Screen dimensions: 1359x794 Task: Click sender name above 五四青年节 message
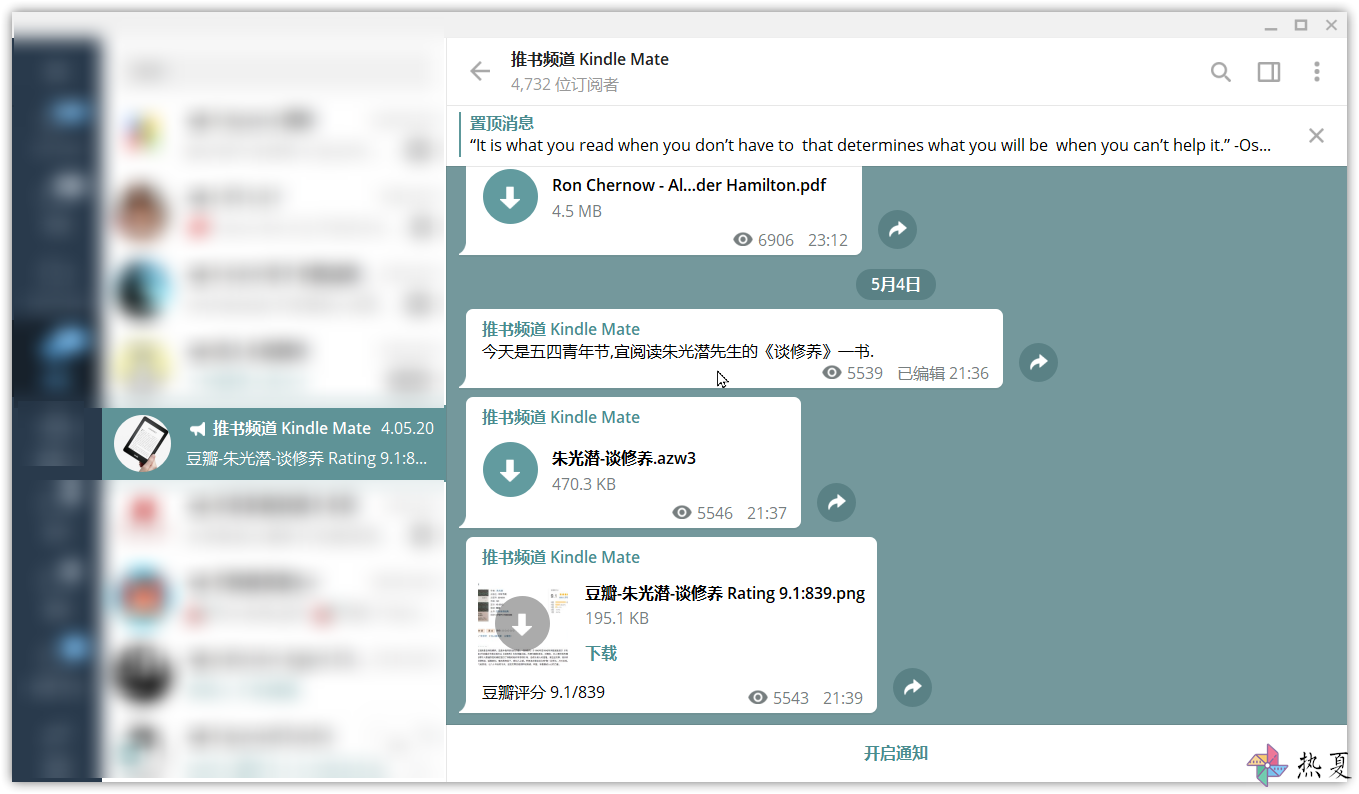coord(560,329)
